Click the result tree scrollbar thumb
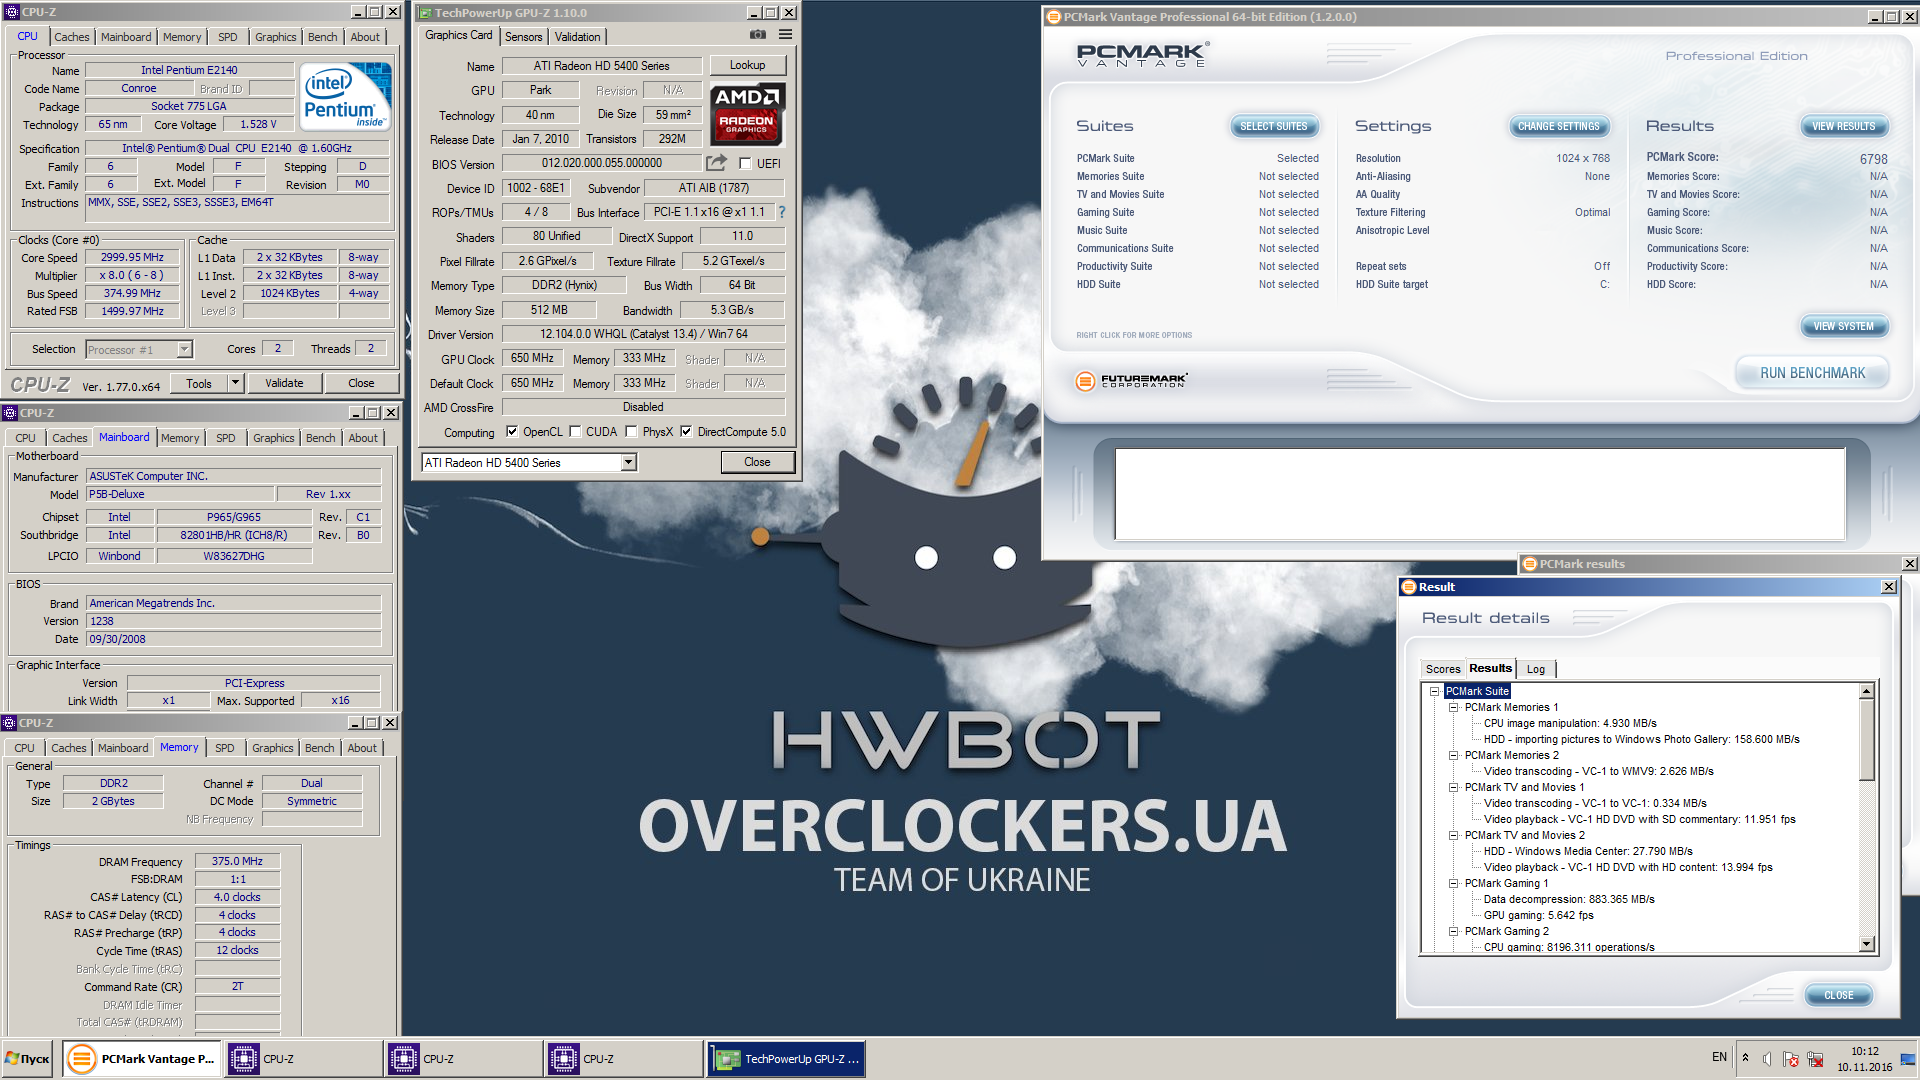1920x1080 pixels. point(1866,739)
